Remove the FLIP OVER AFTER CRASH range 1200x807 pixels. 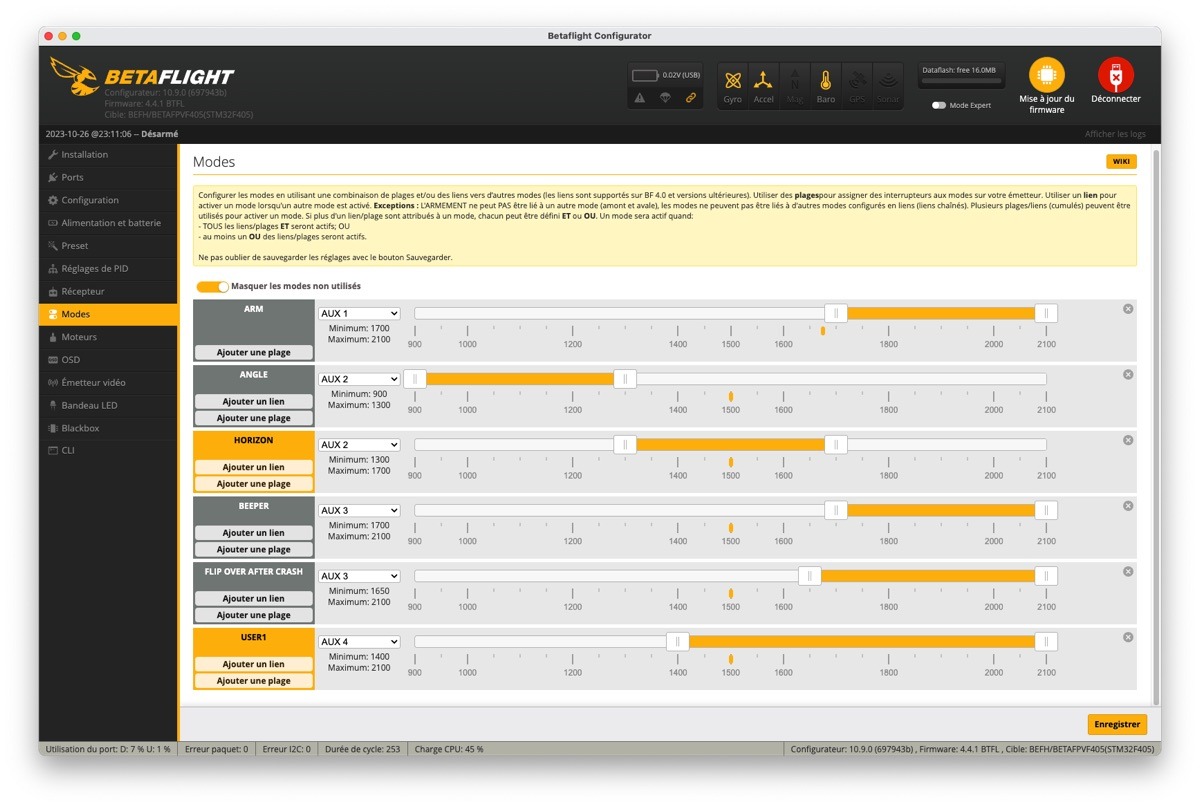click(x=1128, y=572)
